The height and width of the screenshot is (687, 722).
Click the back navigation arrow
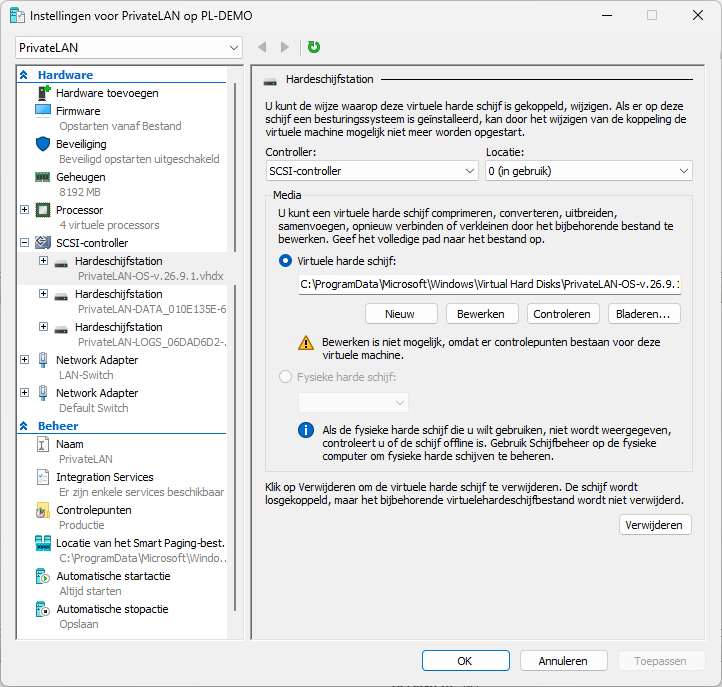click(x=262, y=47)
